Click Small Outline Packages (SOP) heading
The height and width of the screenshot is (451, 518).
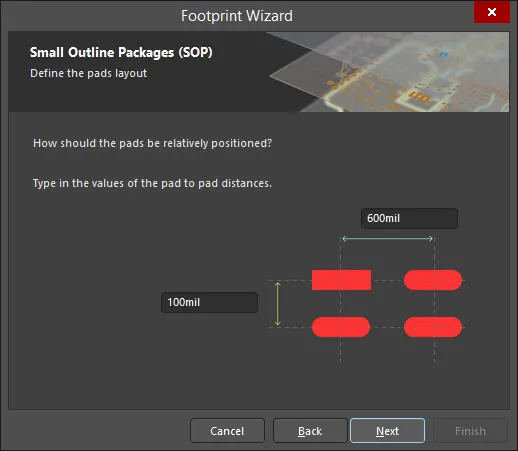121,52
